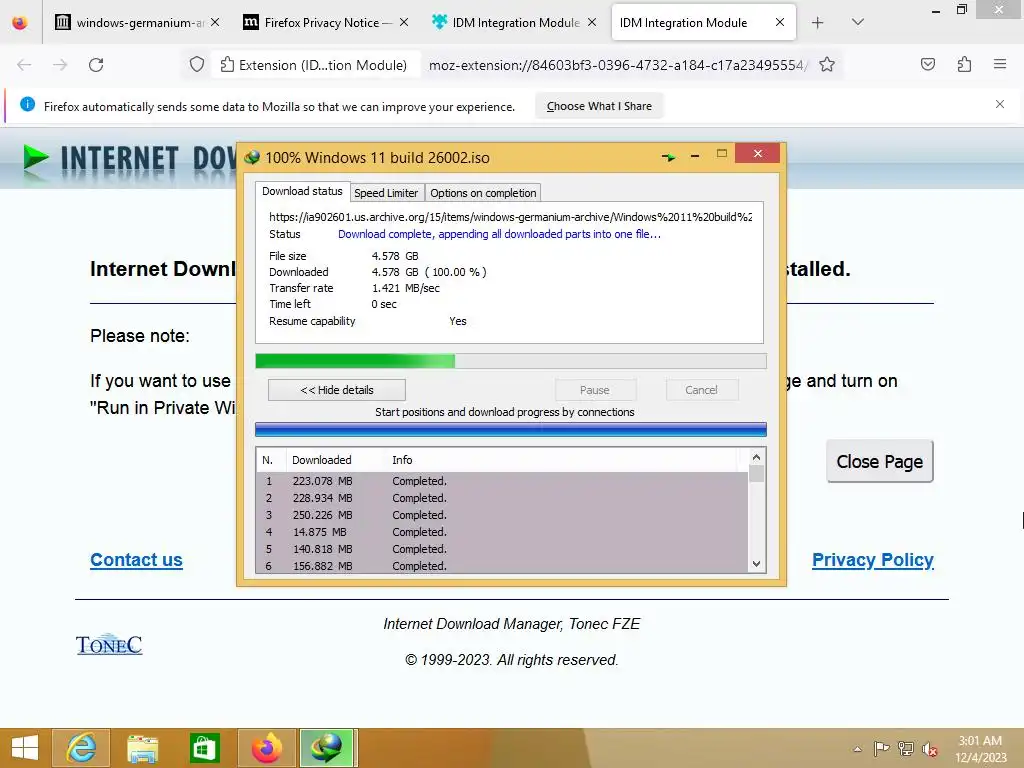Open the Contact us link
Image resolution: width=1024 pixels, height=768 pixels.
136,560
